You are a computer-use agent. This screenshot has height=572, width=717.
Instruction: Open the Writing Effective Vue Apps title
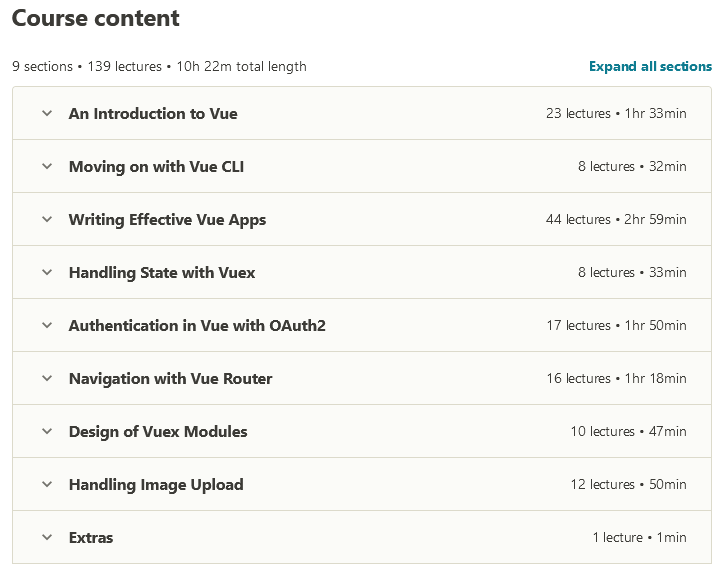[167, 220]
